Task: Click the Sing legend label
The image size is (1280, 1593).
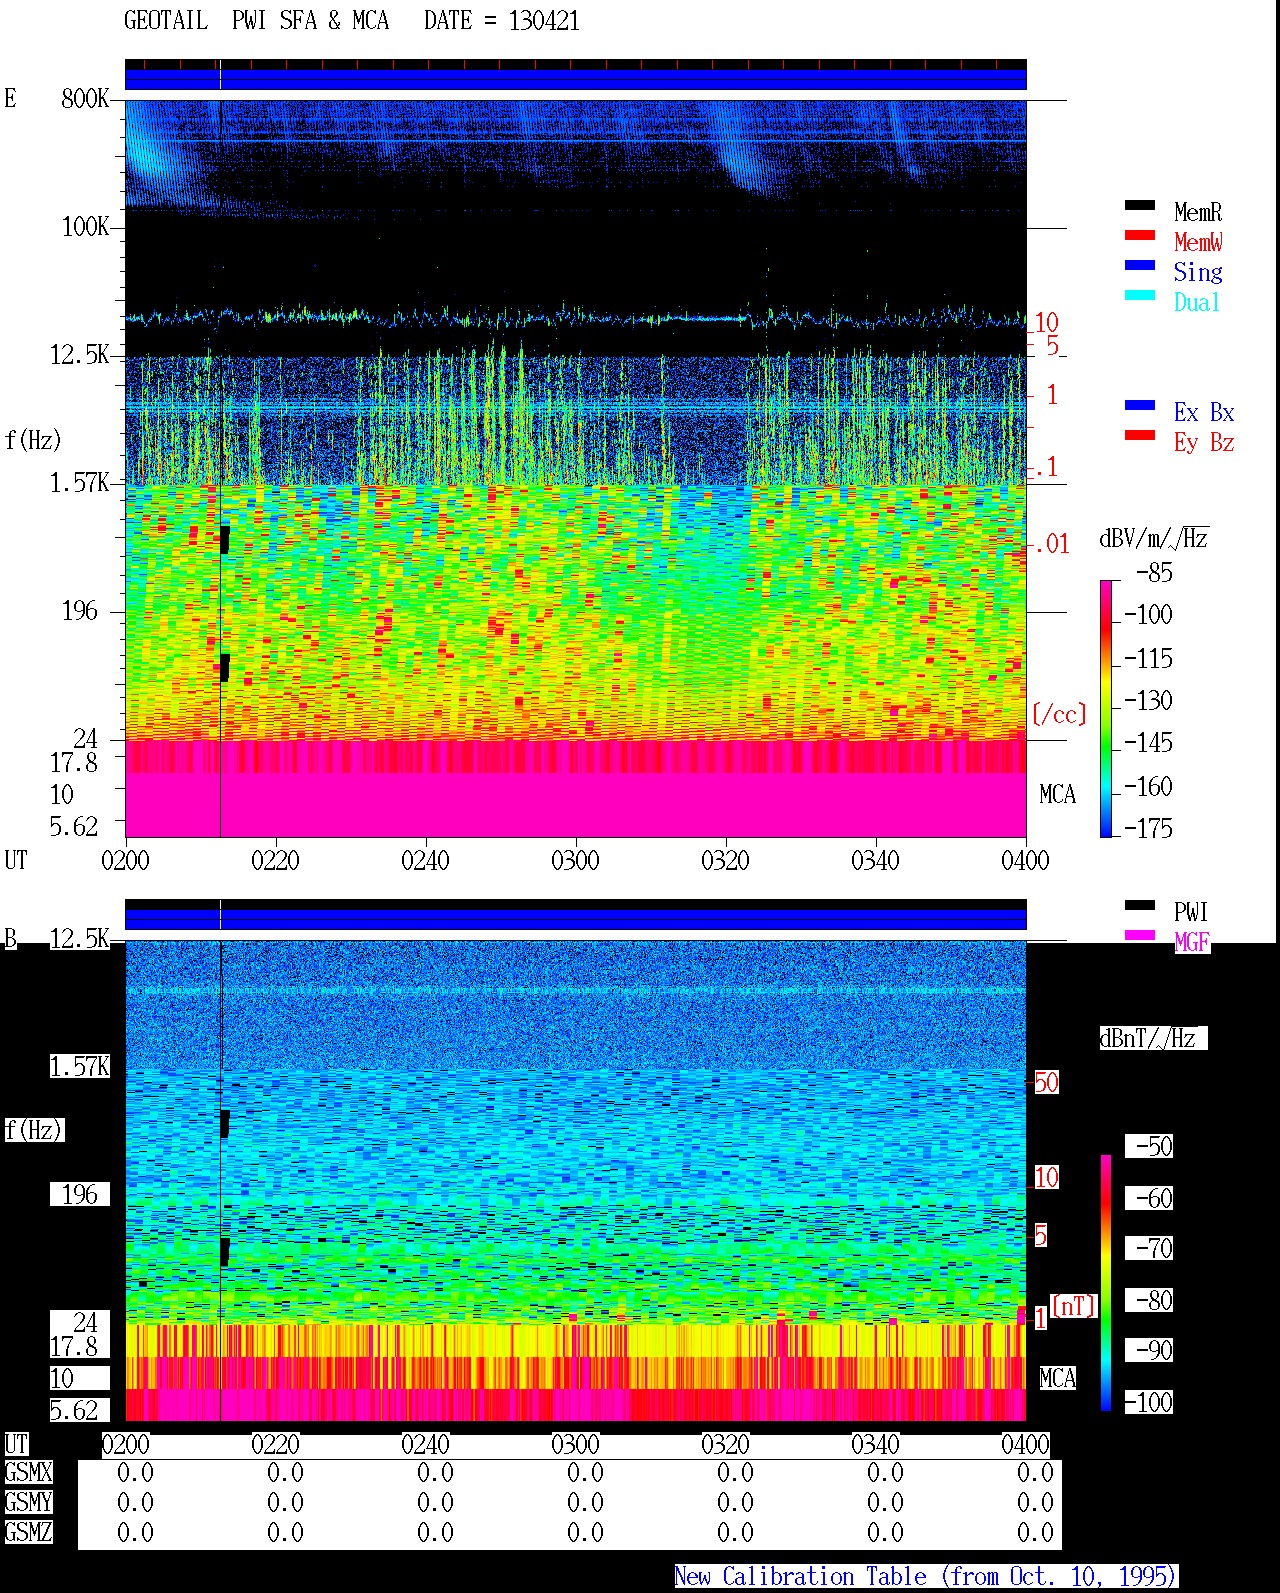Action: (x=1198, y=272)
